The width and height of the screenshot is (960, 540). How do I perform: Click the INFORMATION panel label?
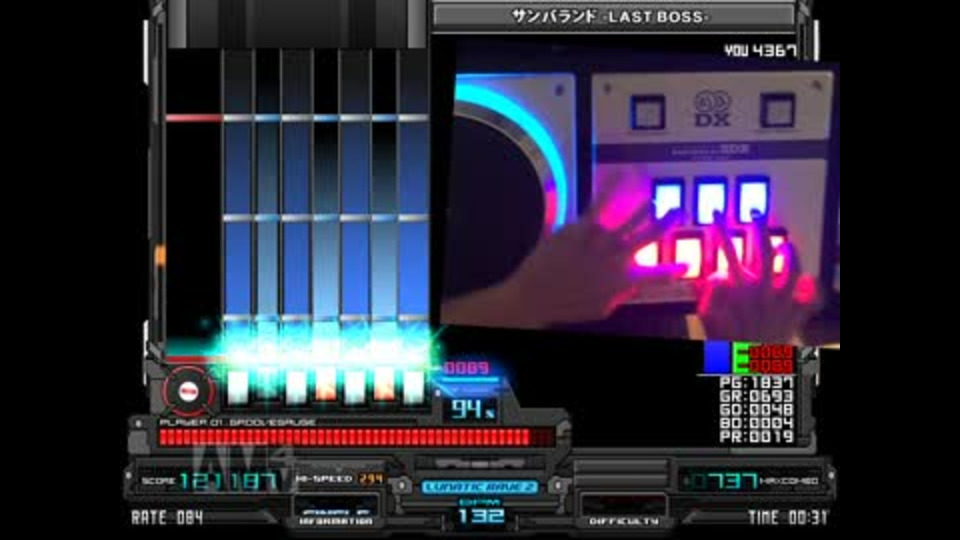(336, 521)
